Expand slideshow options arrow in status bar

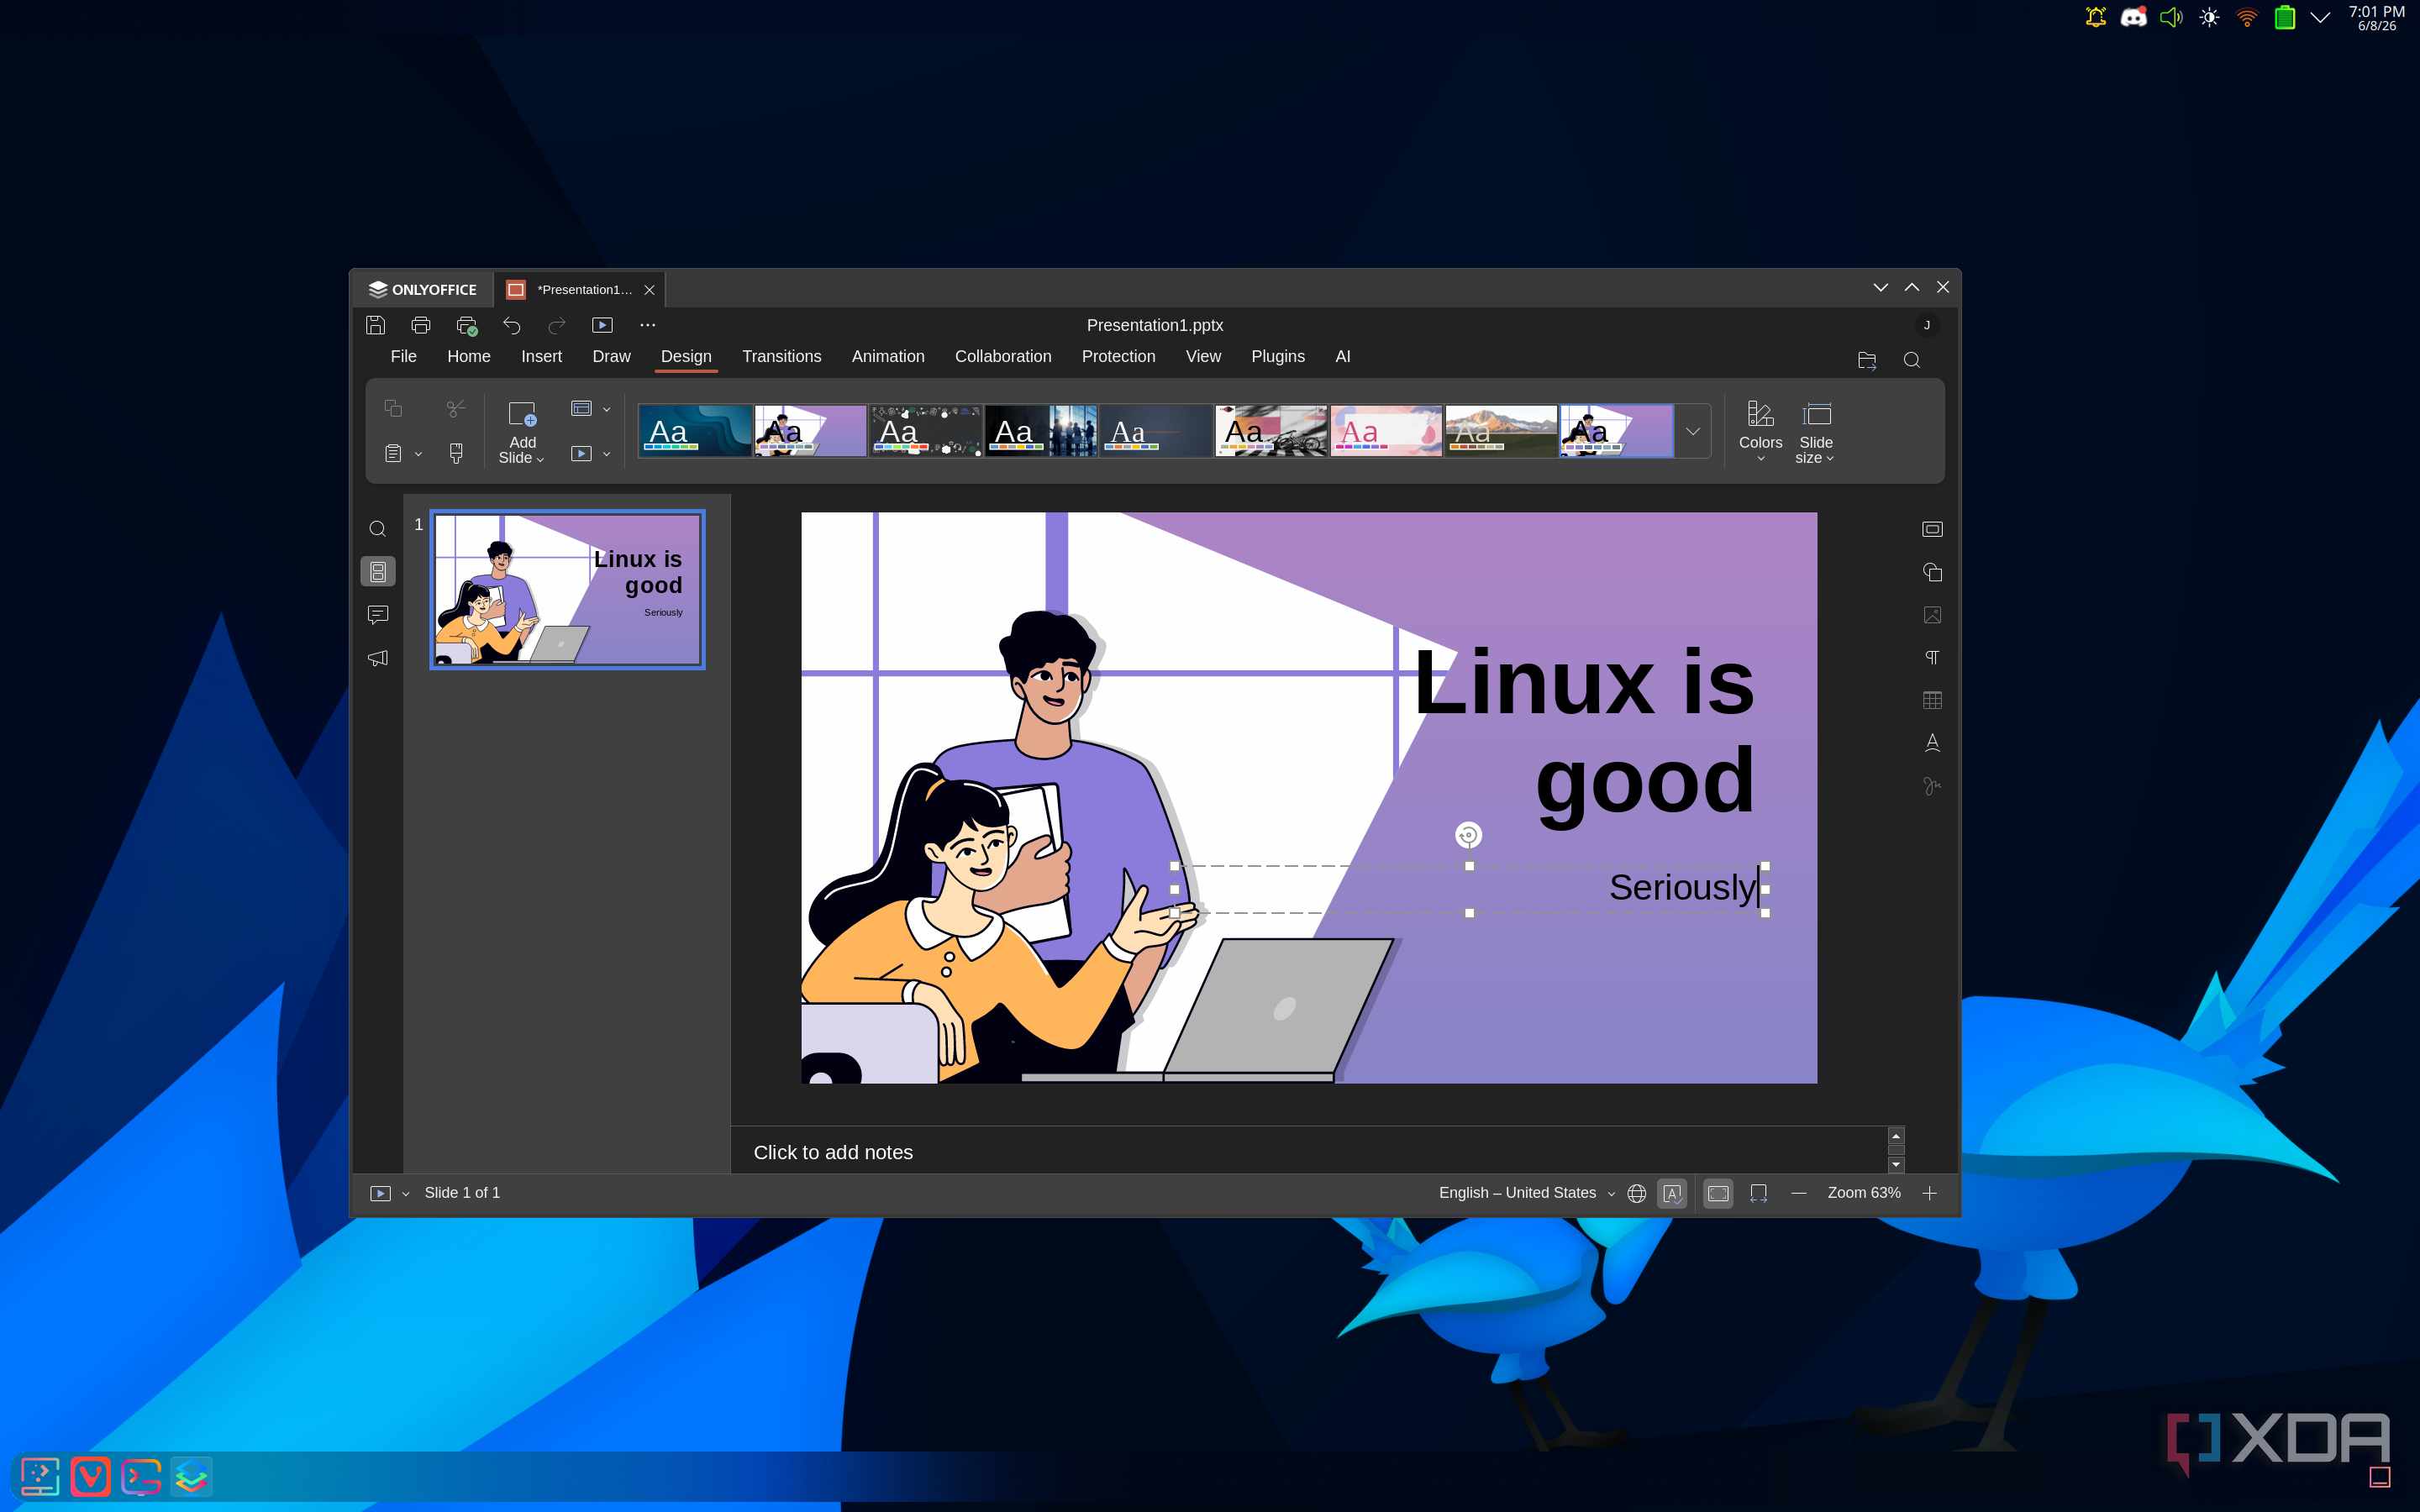point(406,1194)
